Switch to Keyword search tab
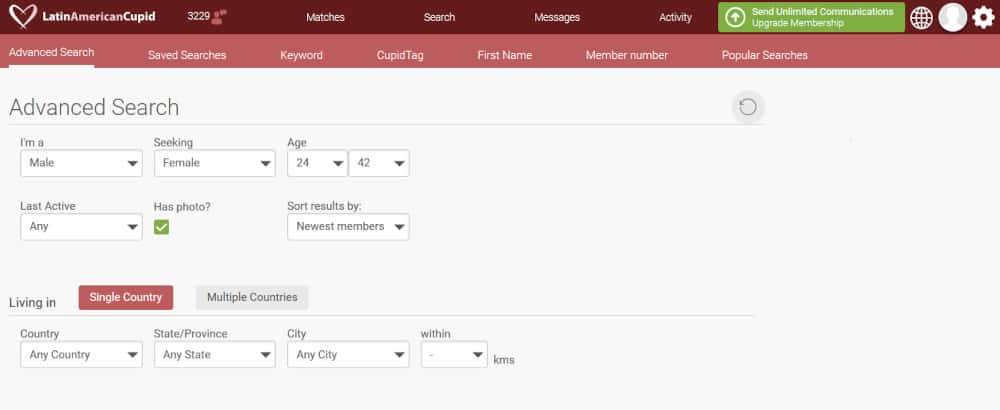 pyautogui.click(x=301, y=55)
